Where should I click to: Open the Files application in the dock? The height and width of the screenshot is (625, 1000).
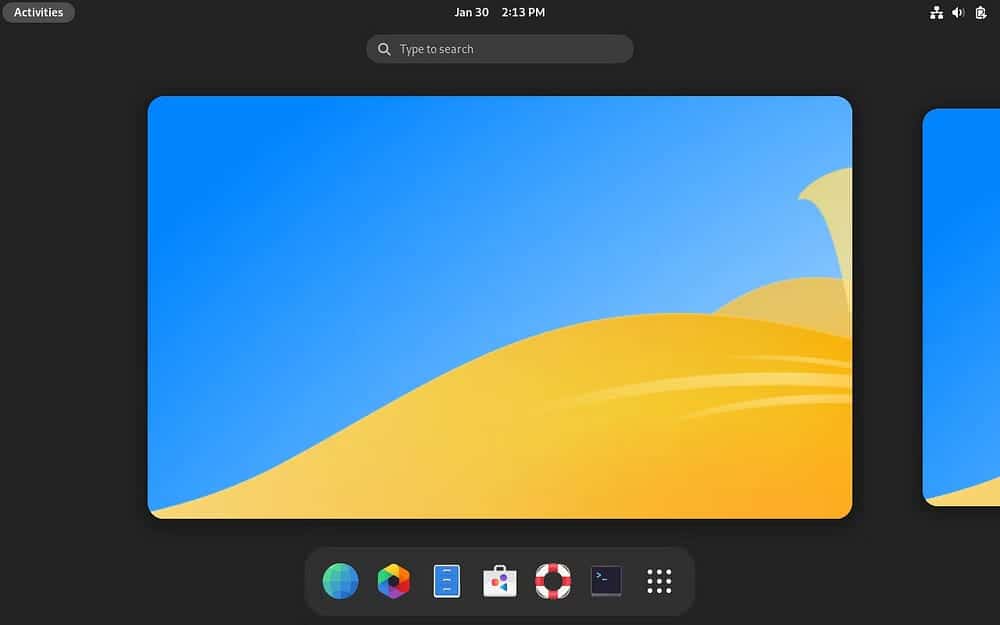(x=446, y=580)
